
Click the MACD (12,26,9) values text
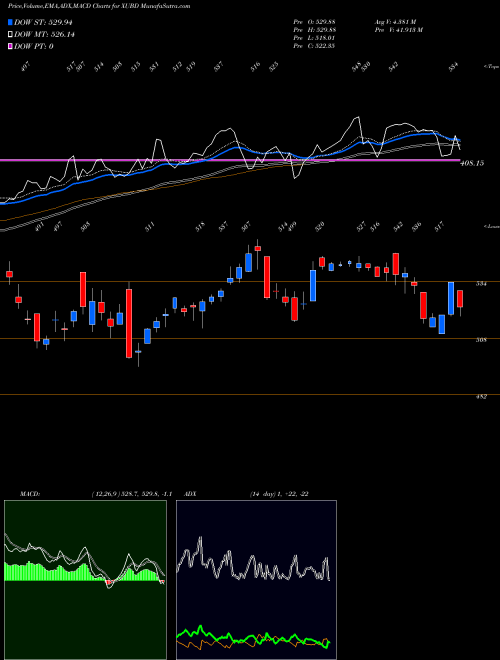pyautogui.click(x=131, y=494)
